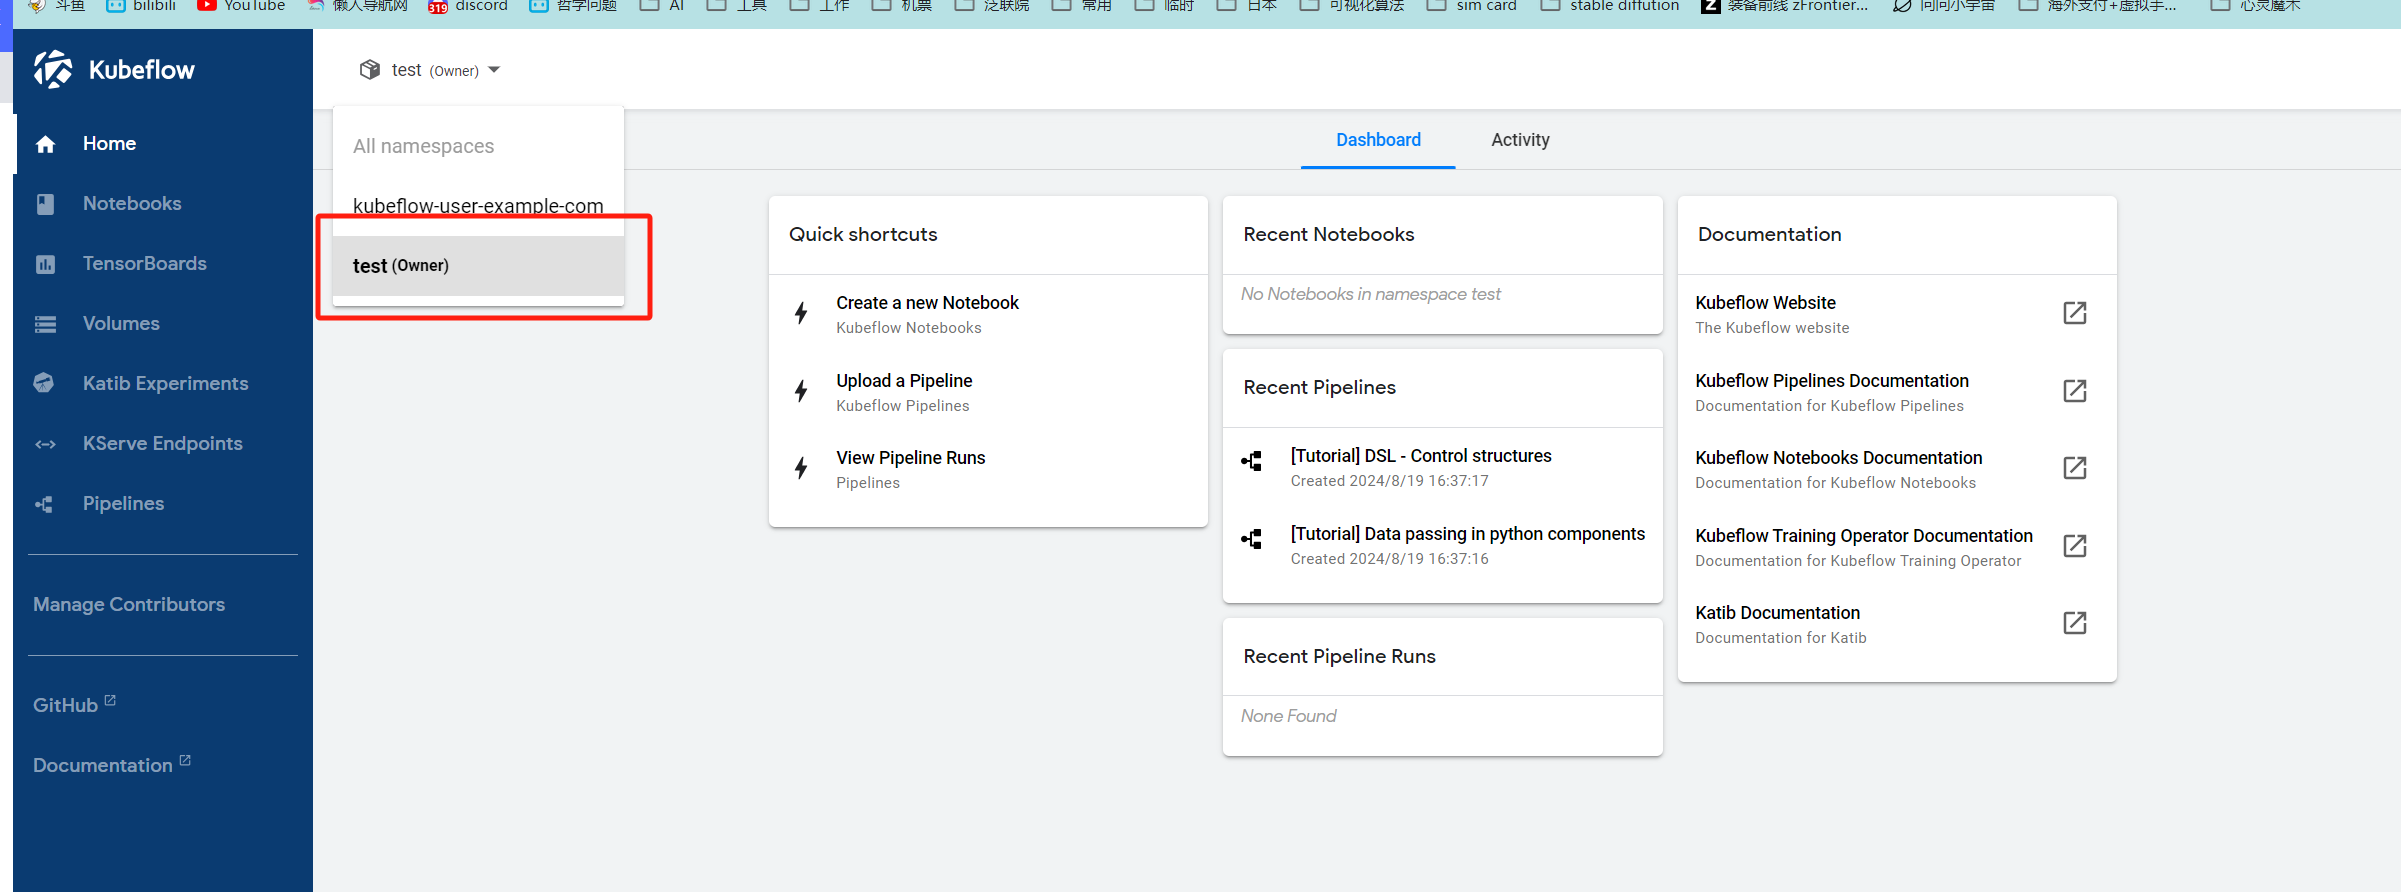Viewport: 2401px width, 892px height.
Task: Open Volumes page from sidebar
Action: coord(164,324)
